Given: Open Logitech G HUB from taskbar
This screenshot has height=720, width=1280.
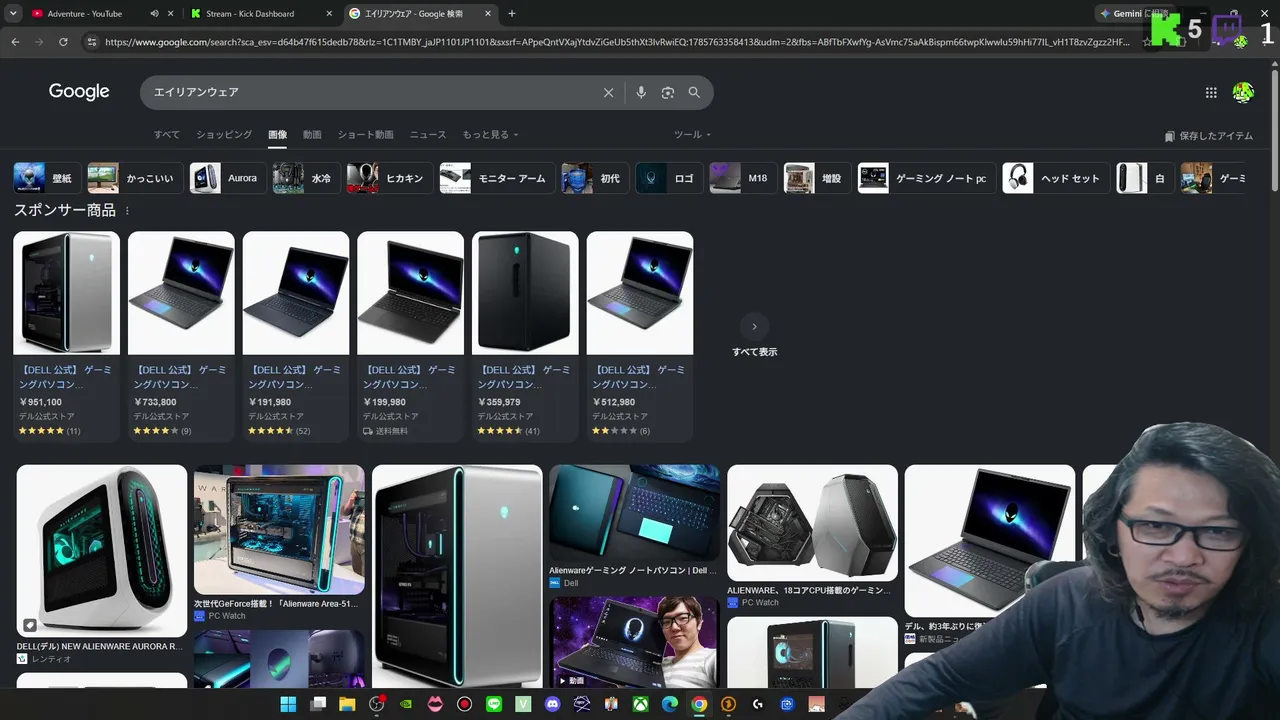Looking at the screenshot, I should coord(757,704).
